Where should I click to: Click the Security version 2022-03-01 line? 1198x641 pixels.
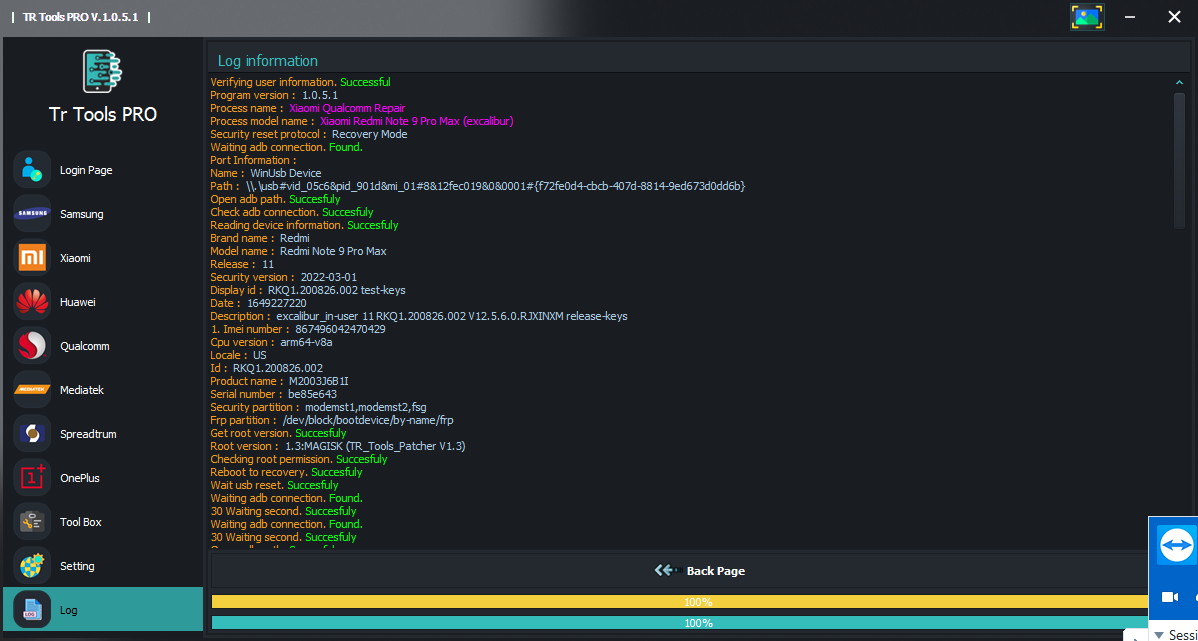(x=283, y=277)
